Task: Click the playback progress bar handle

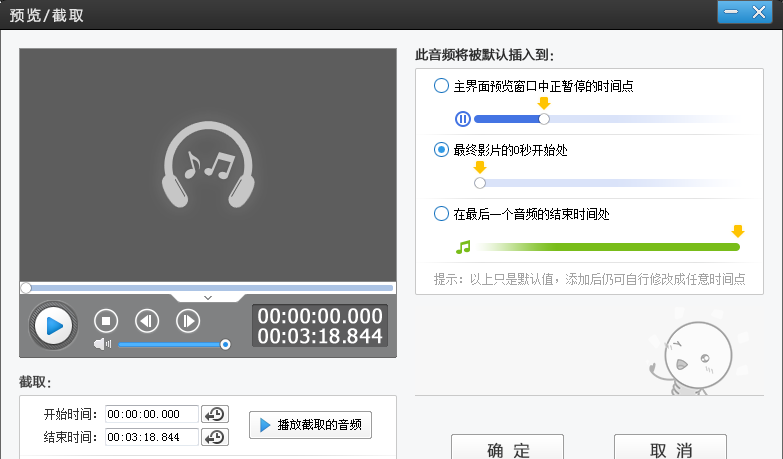Action: (26, 288)
